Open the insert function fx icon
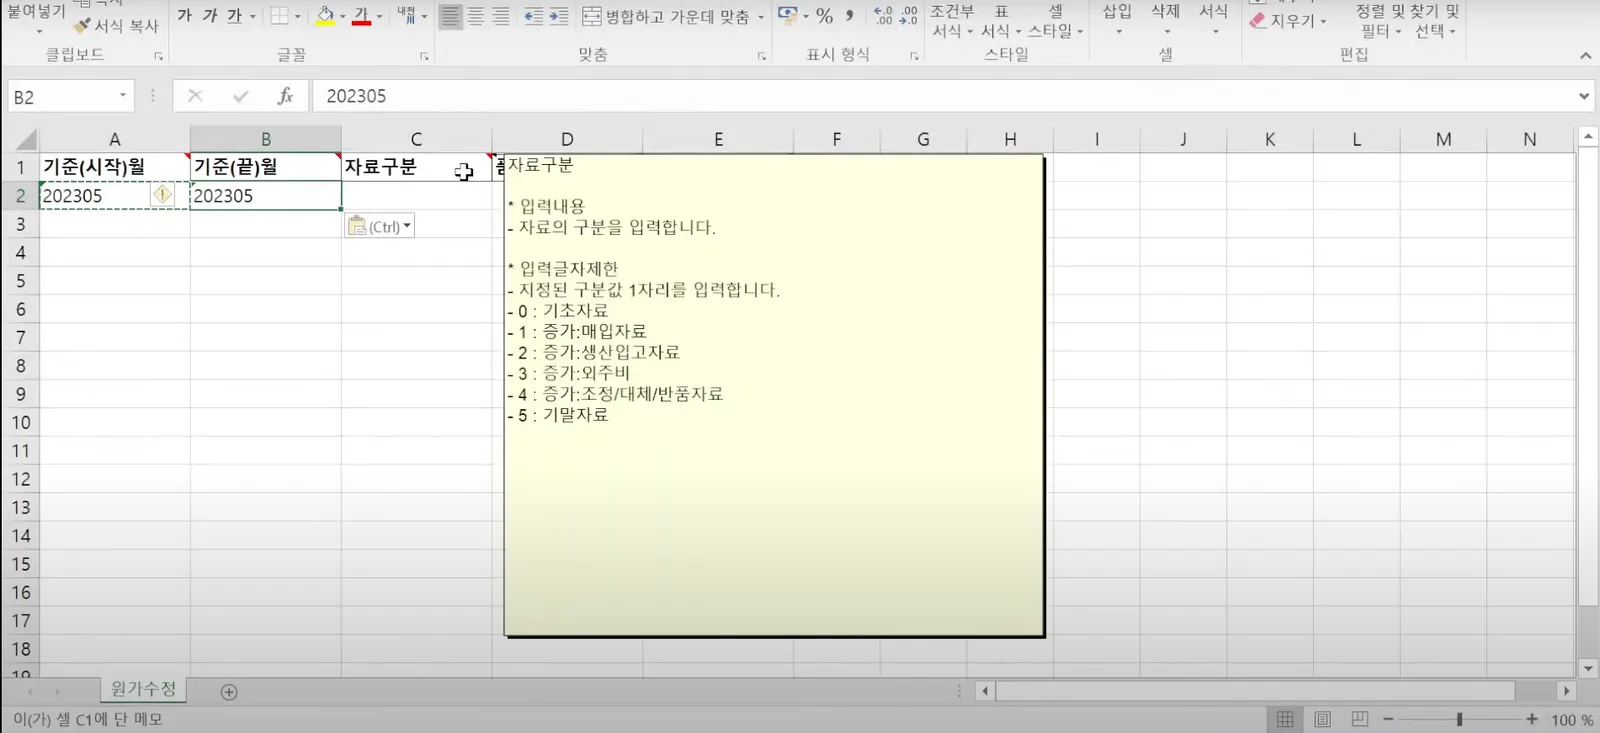This screenshot has height=733, width=1600. (285, 96)
